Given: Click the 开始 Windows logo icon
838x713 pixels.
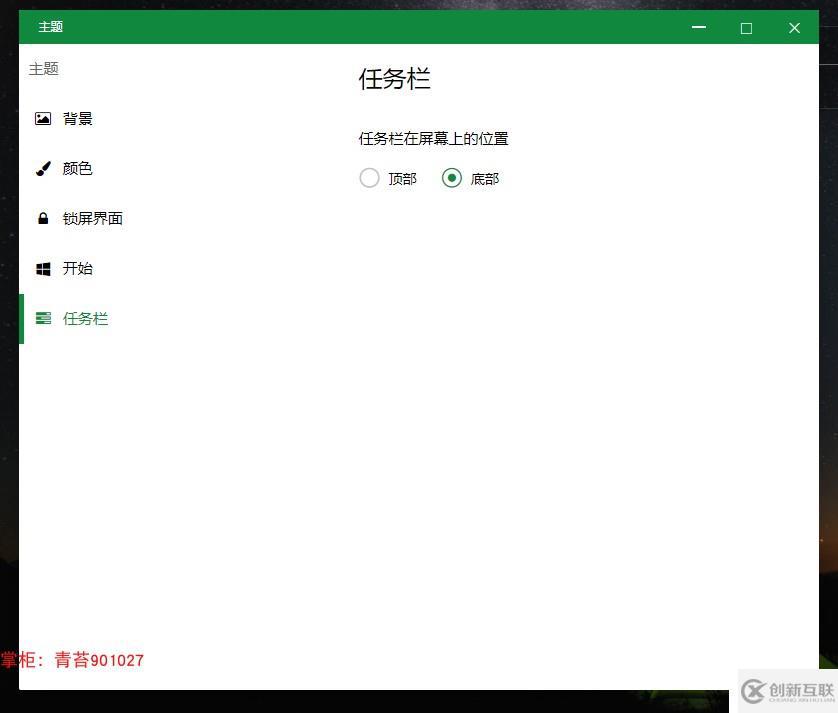Looking at the screenshot, I should click(x=43, y=268).
